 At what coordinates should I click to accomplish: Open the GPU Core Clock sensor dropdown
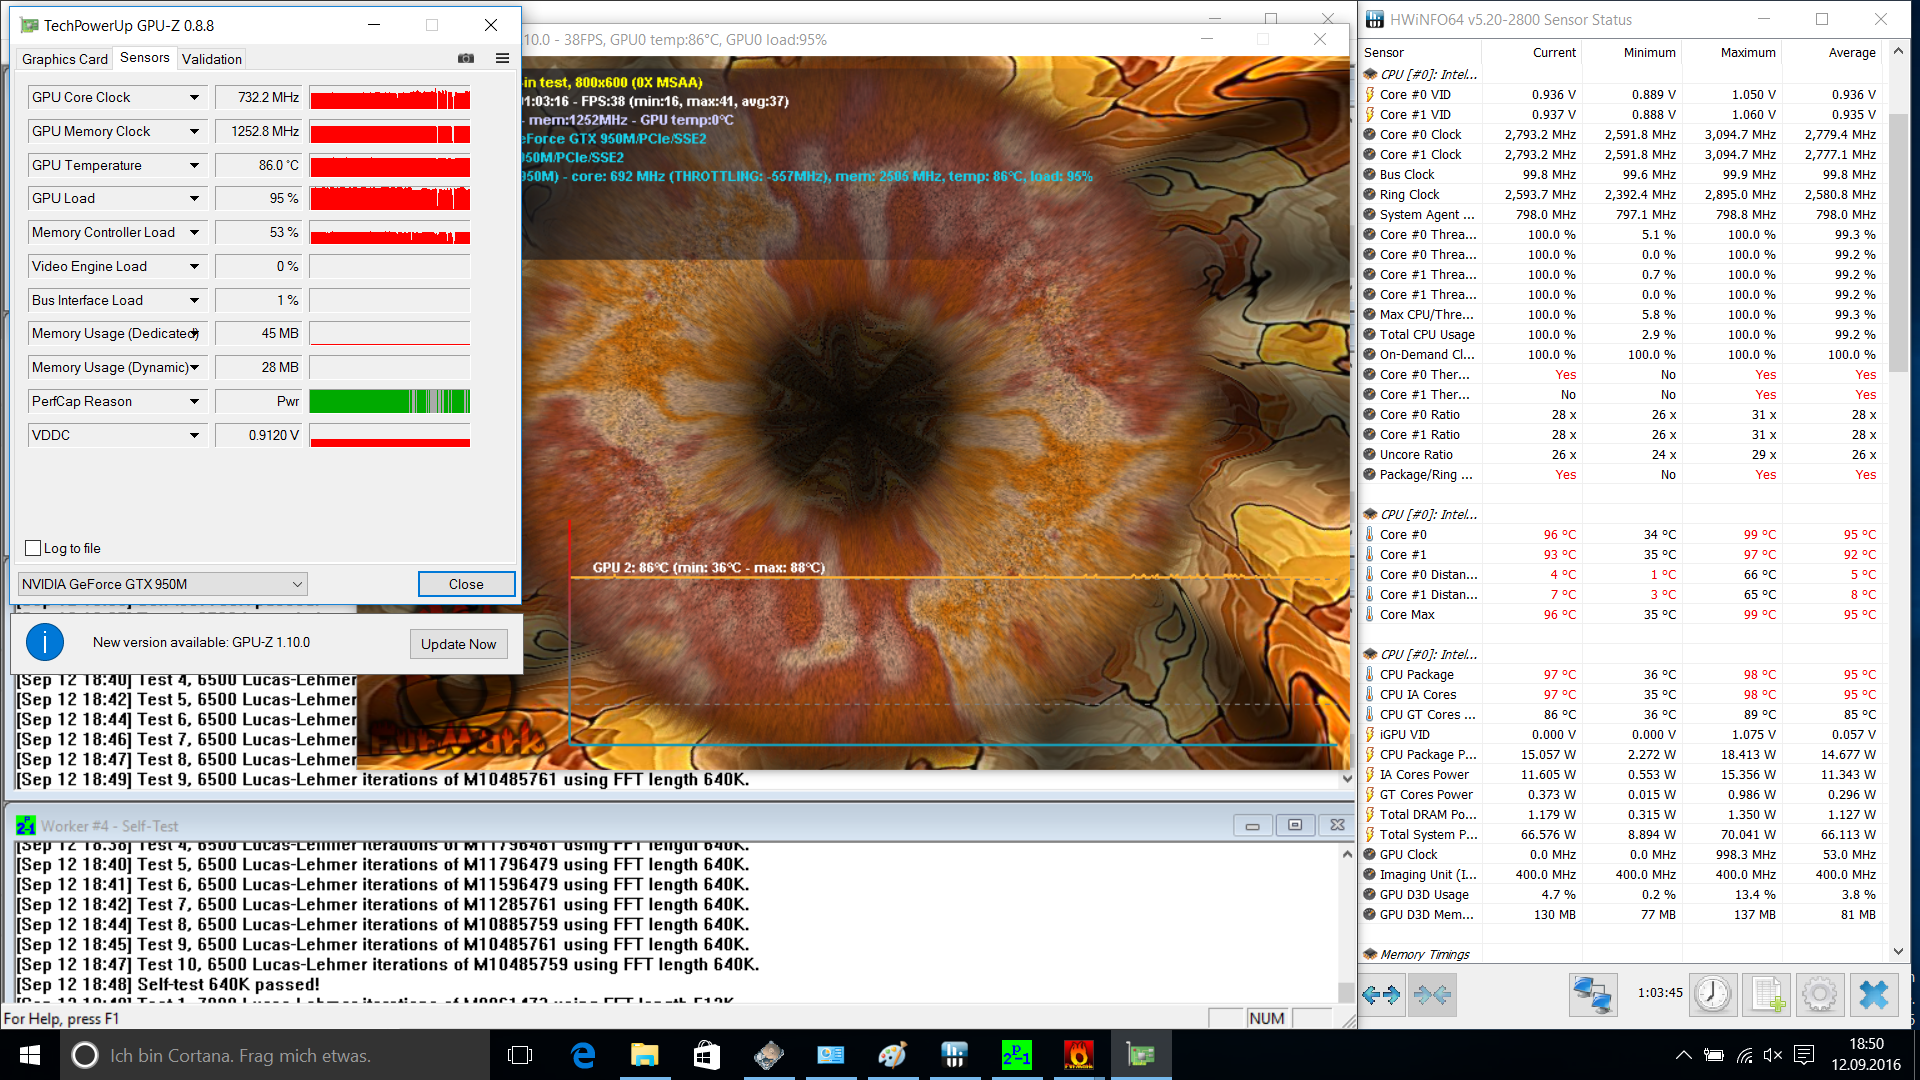tap(194, 97)
